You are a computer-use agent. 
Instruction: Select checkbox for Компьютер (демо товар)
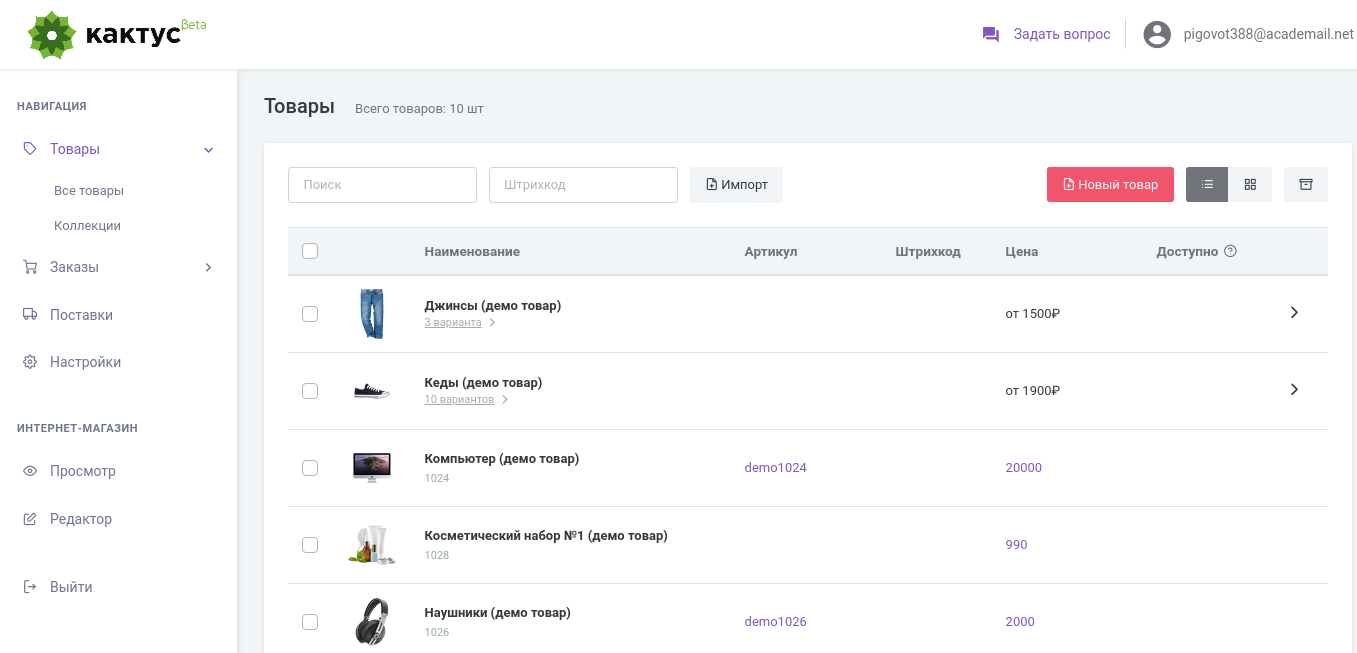(310, 468)
